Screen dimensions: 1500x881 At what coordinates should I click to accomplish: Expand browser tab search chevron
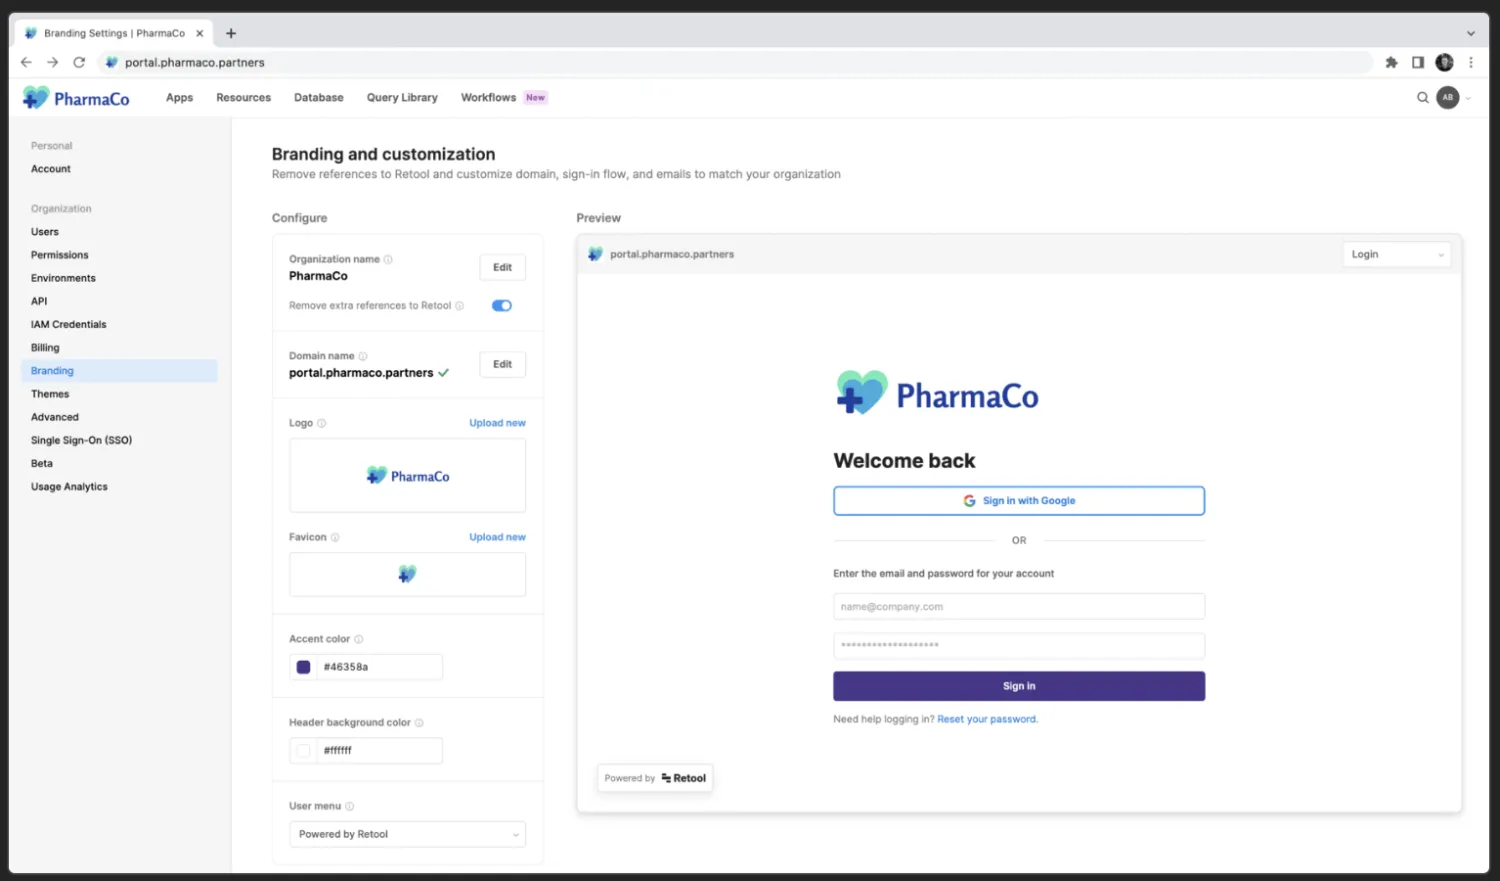(x=1471, y=33)
